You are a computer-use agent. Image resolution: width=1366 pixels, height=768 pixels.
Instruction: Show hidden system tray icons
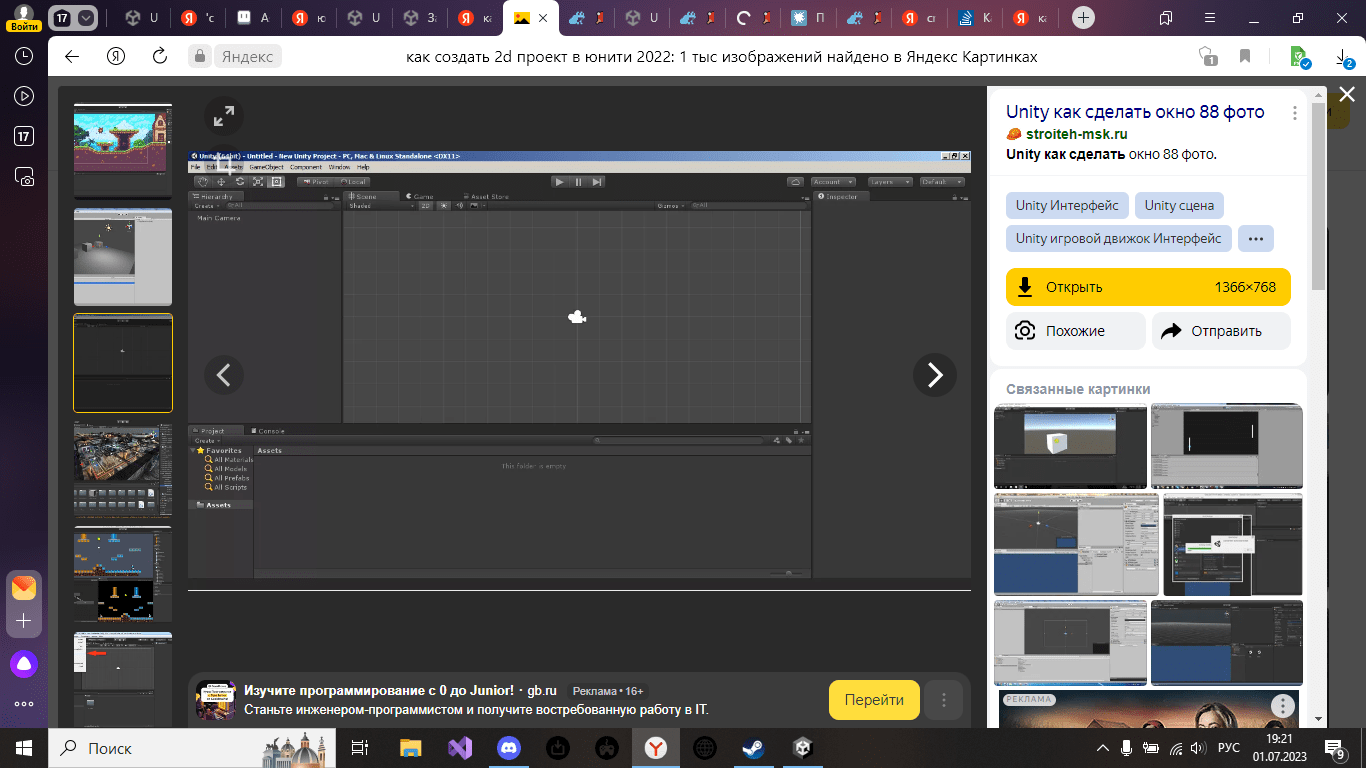(1103, 748)
